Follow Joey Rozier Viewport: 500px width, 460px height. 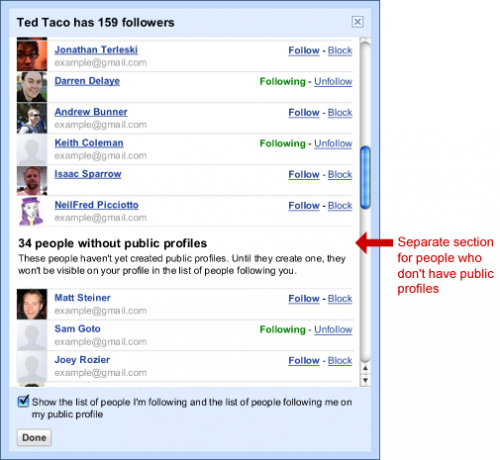[304, 361]
